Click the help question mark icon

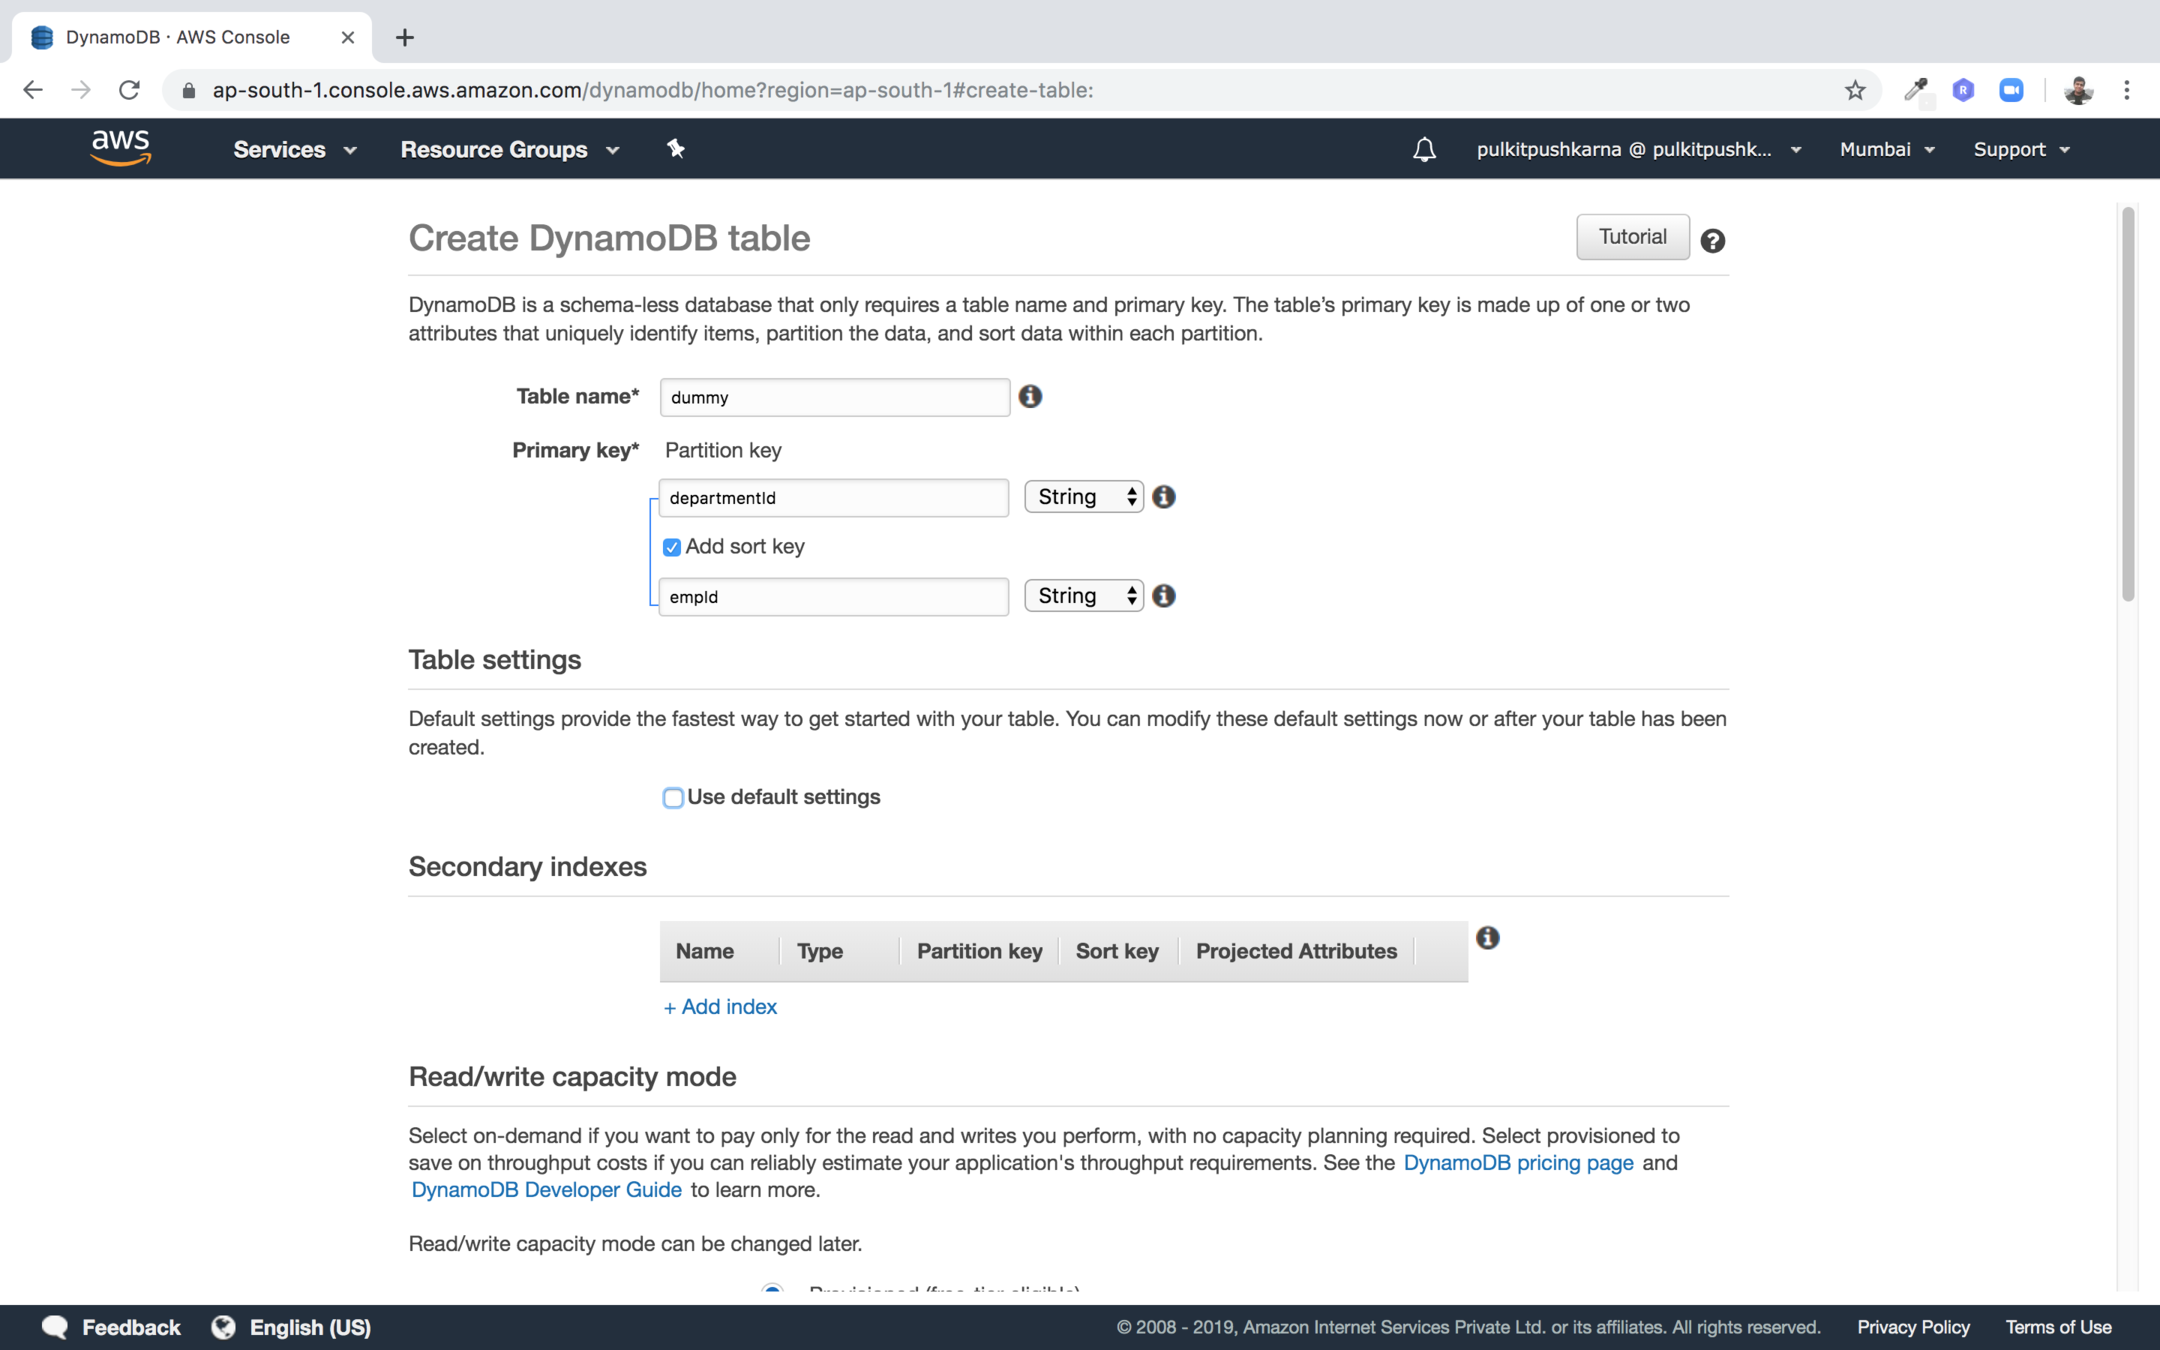(x=1712, y=241)
